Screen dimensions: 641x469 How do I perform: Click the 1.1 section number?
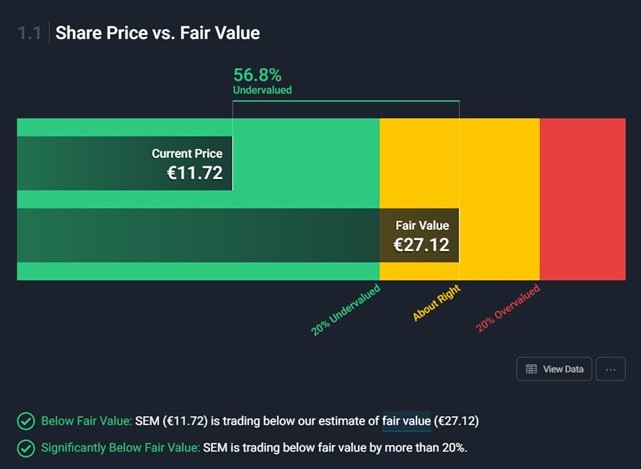[30, 33]
